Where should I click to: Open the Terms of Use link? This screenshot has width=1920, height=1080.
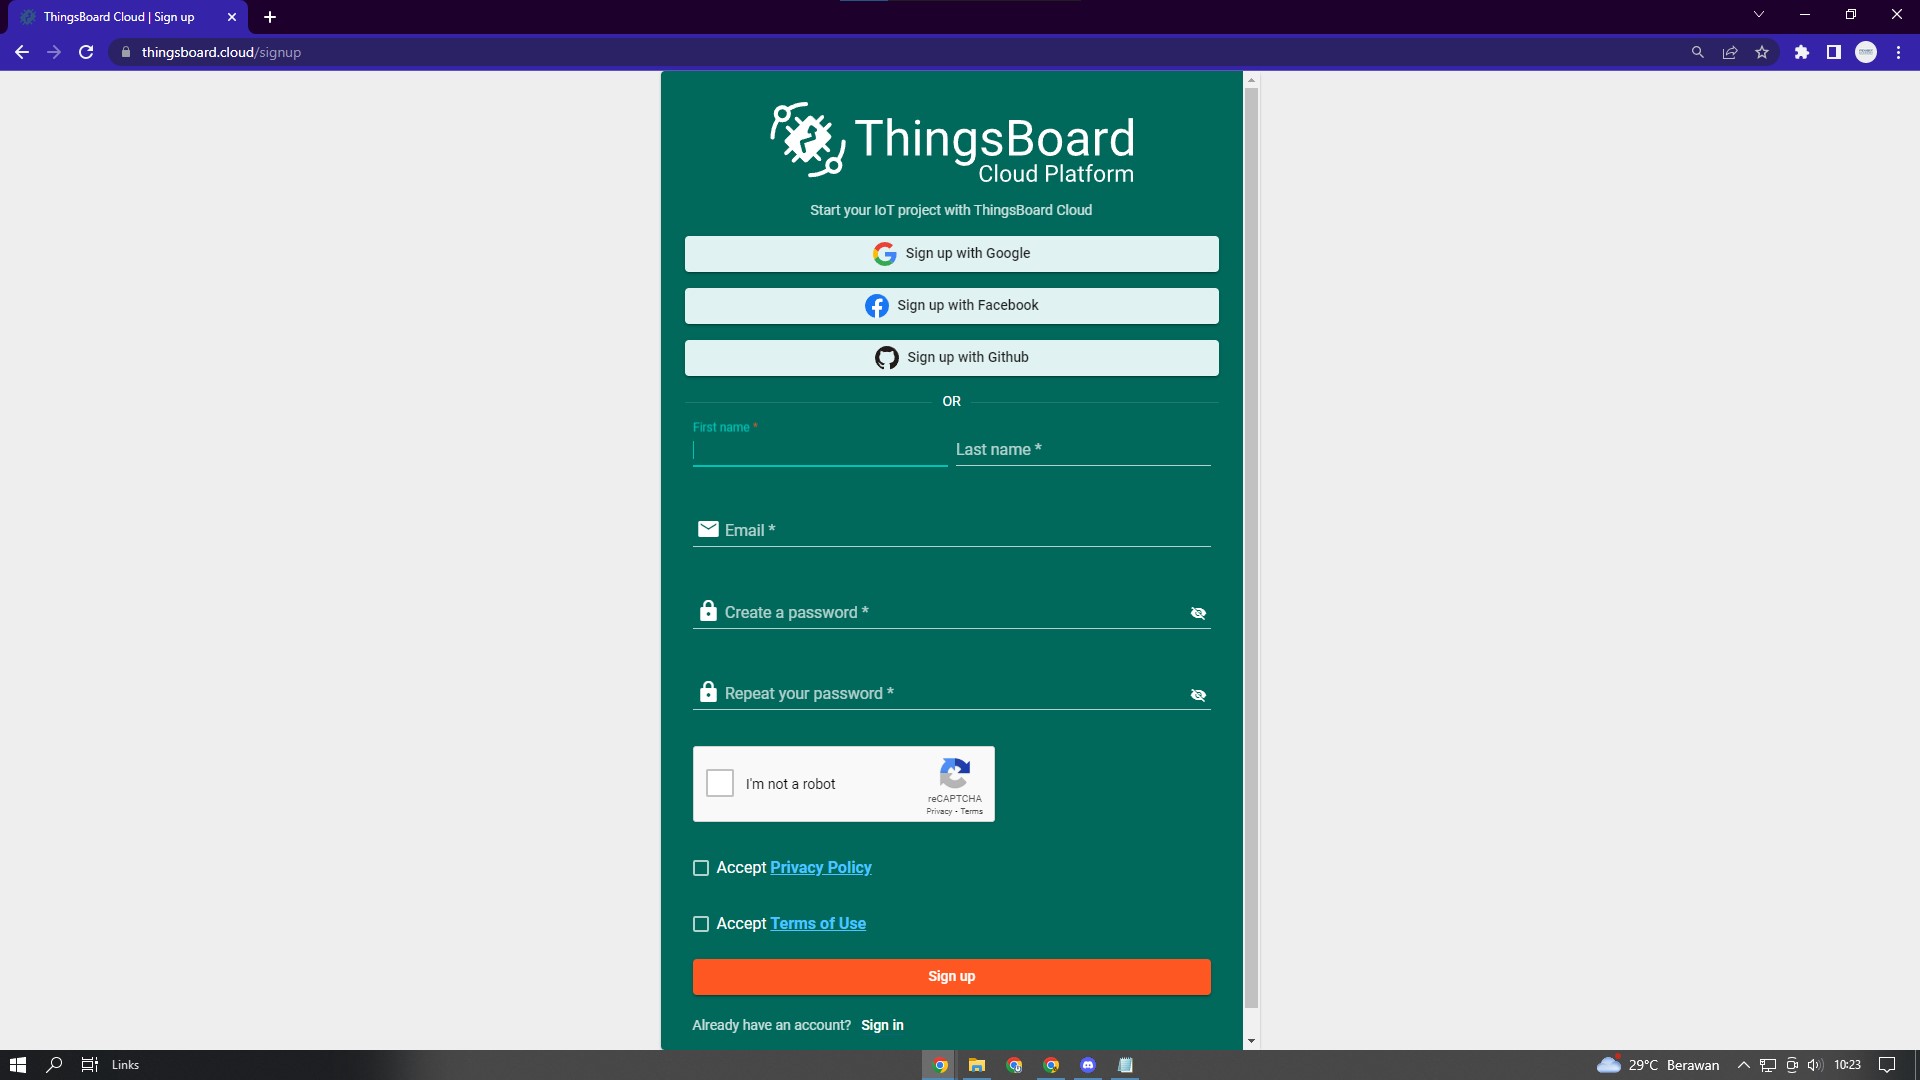point(818,924)
